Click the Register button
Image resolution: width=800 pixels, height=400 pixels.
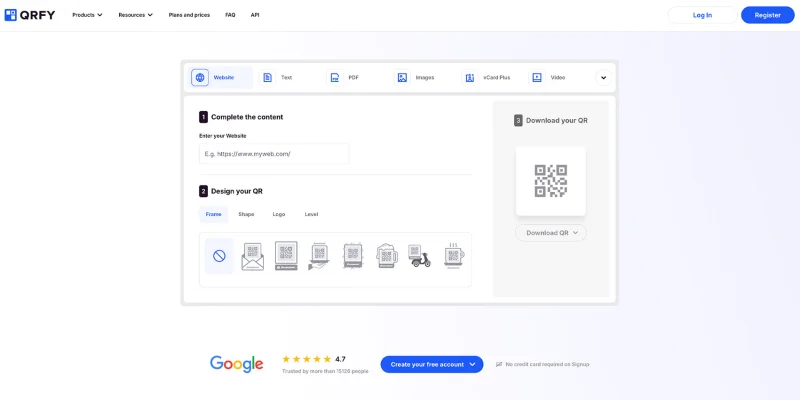point(767,15)
